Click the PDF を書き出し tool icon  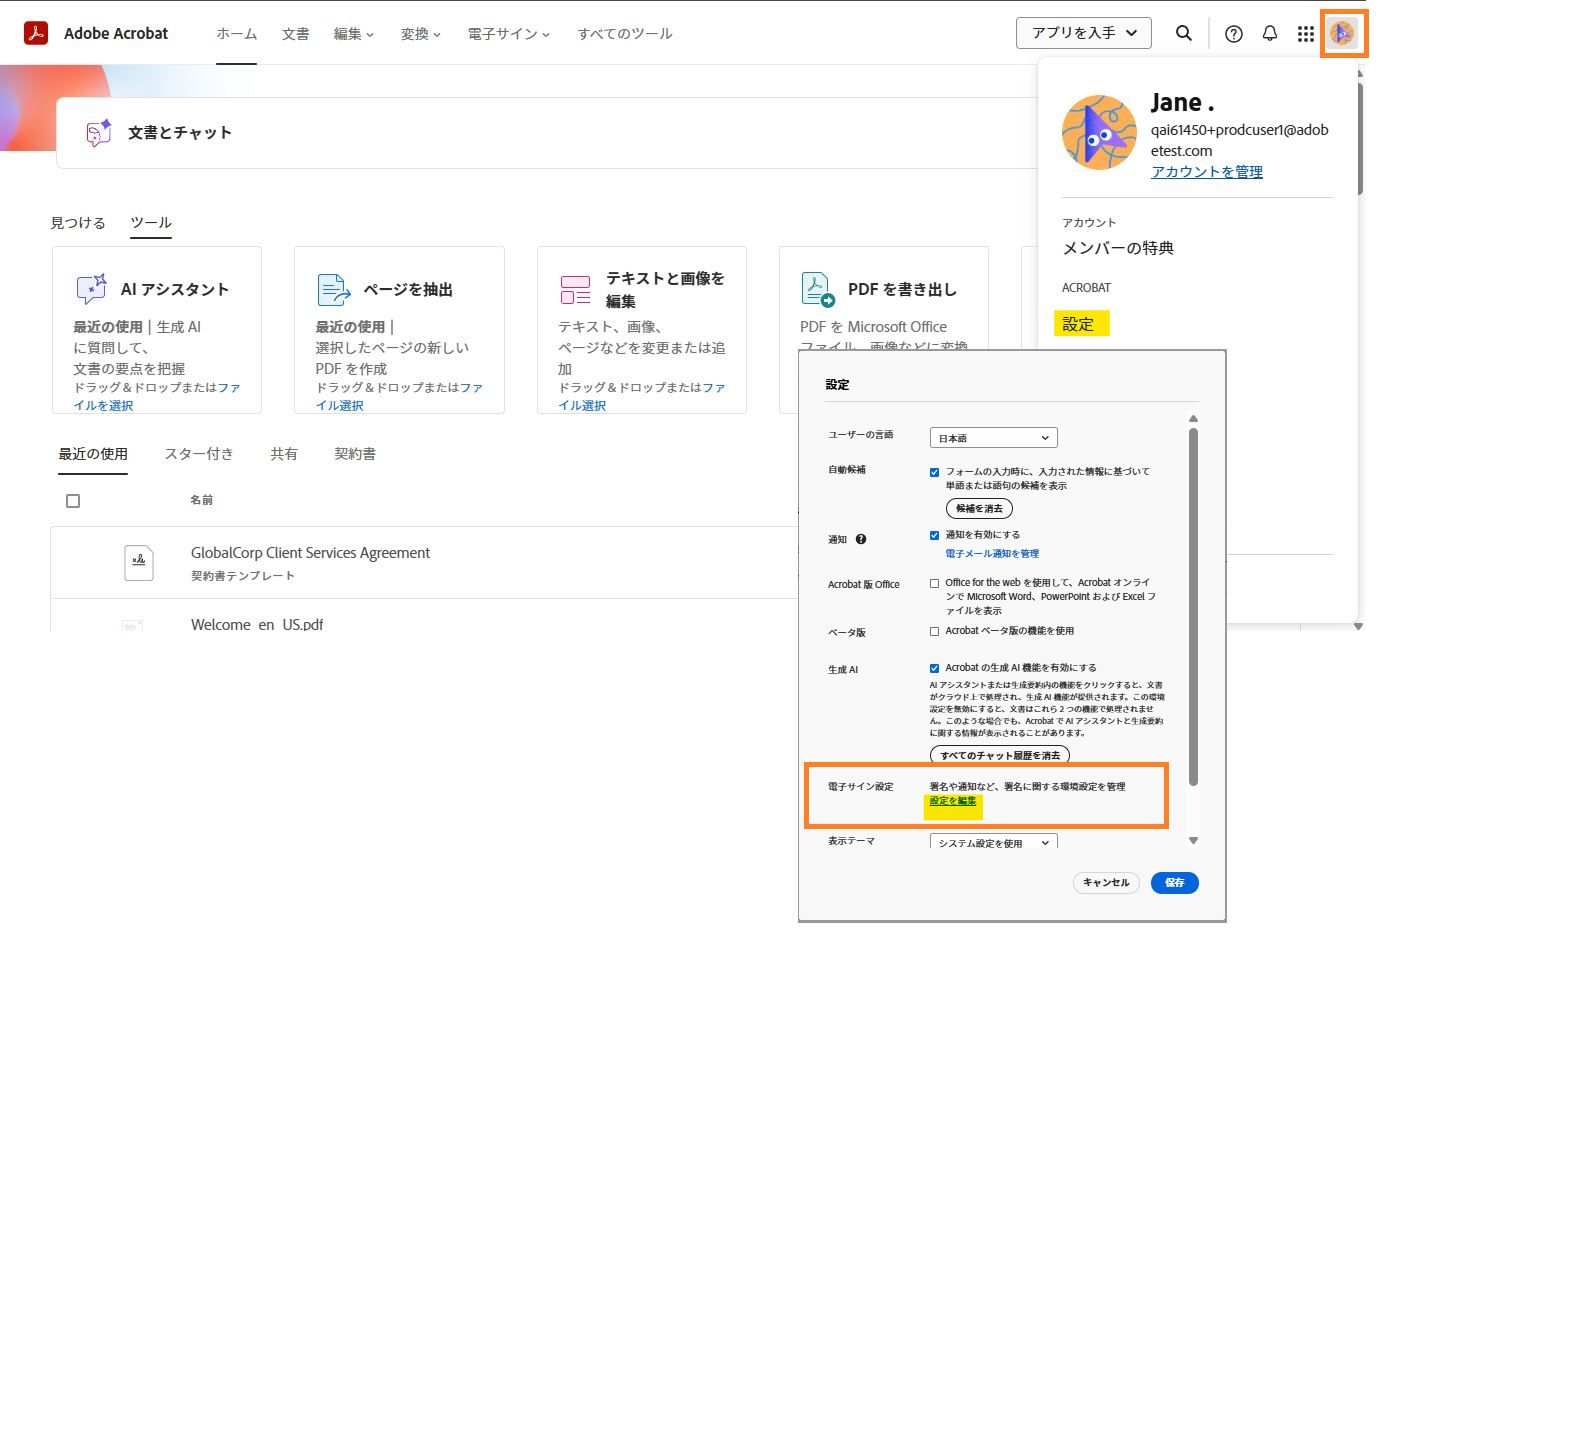coord(818,289)
